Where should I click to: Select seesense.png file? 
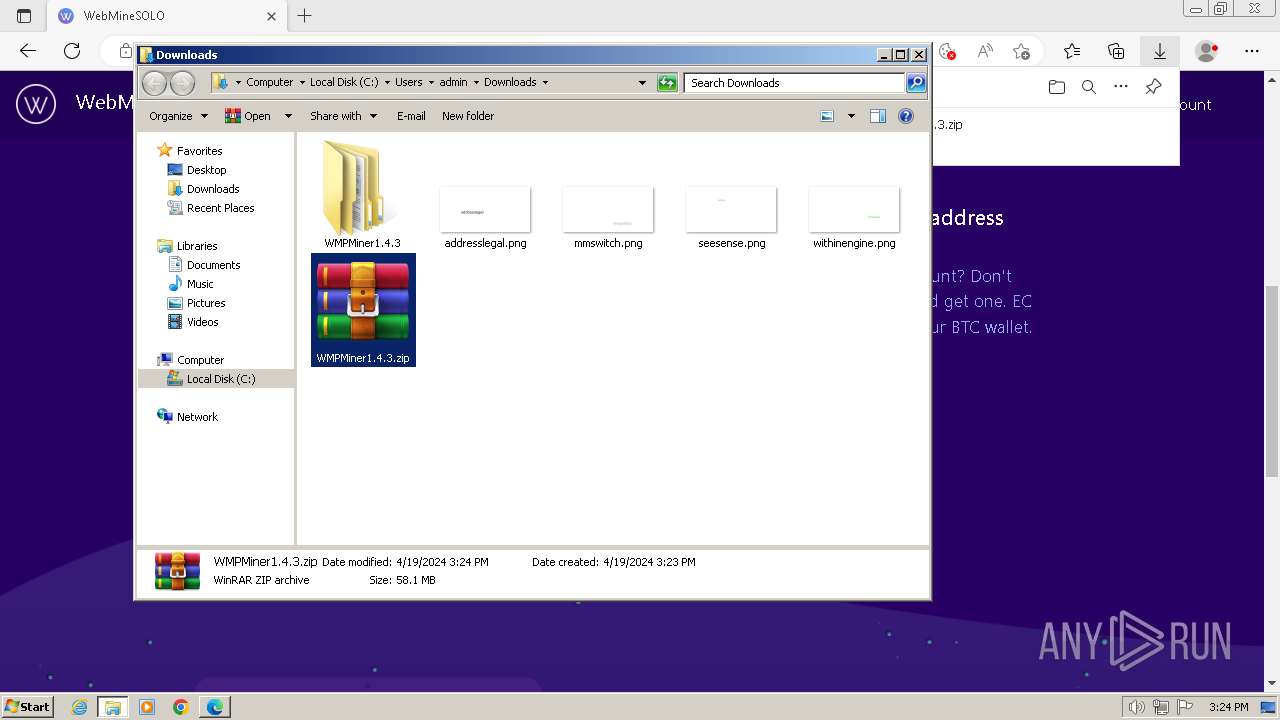[x=731, y=217]
